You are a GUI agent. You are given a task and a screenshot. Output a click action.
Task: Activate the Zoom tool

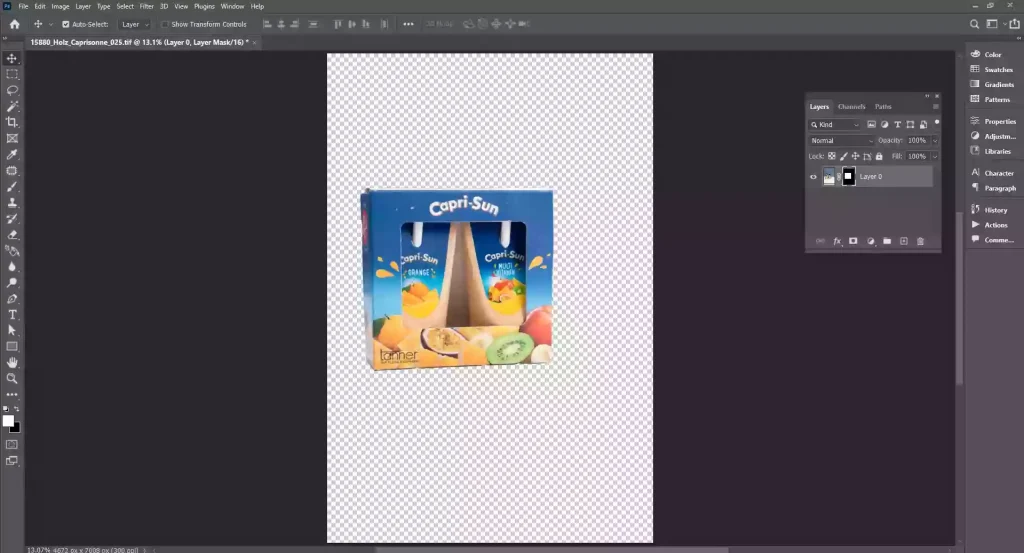pyautogui.click(x=12, y=379)
